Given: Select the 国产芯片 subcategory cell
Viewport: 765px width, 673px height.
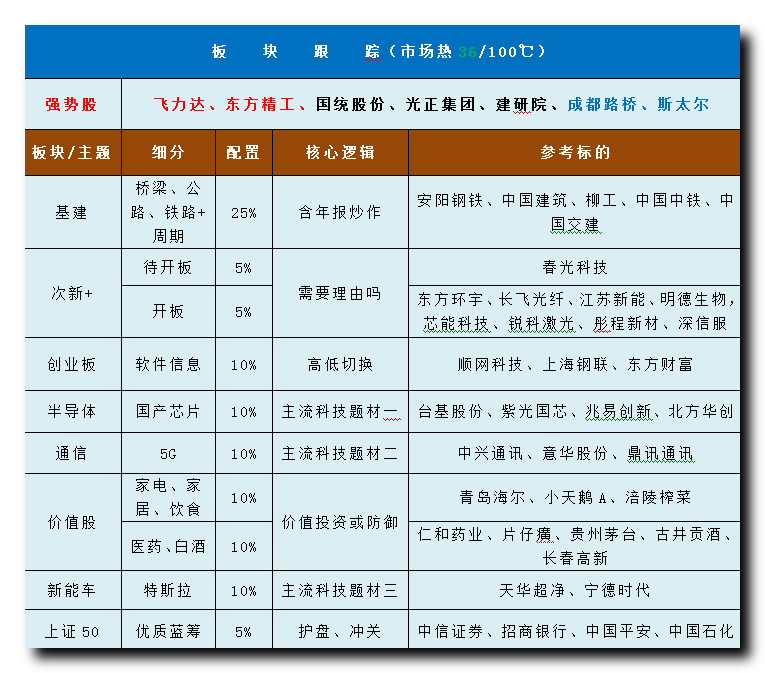Looking at the screenshot, I should 168,412.
